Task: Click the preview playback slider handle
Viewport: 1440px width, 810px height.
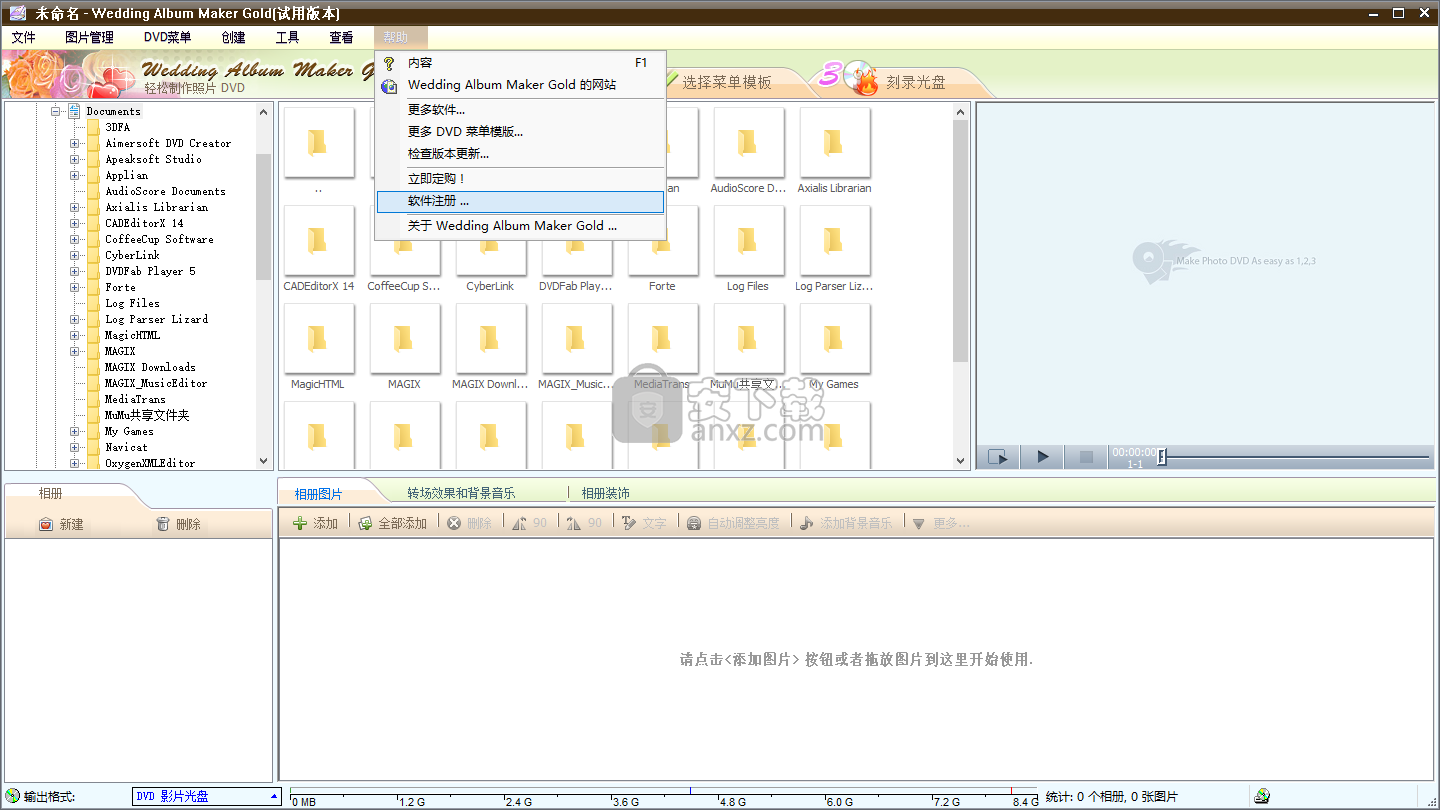Action: coord(1162,457)
